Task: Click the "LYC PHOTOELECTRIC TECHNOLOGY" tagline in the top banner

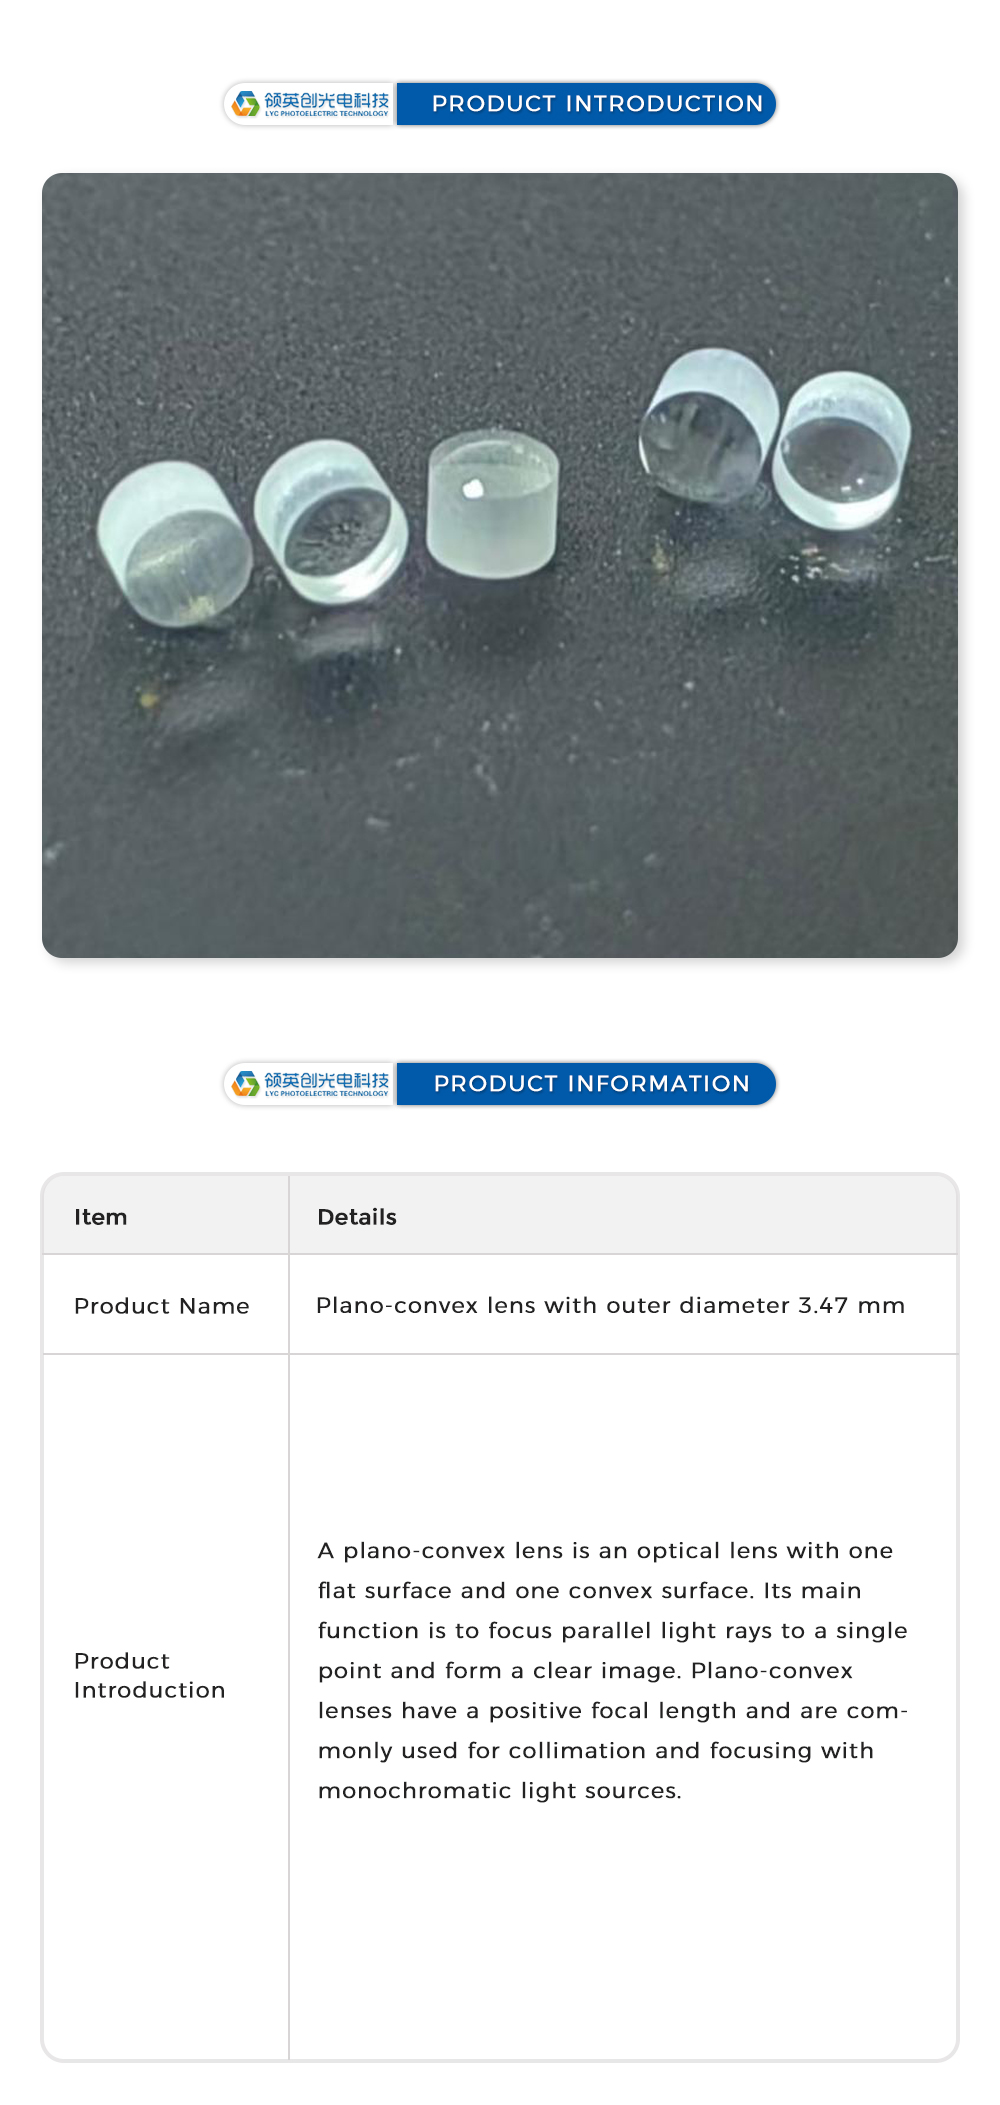Action: (326, 114)
